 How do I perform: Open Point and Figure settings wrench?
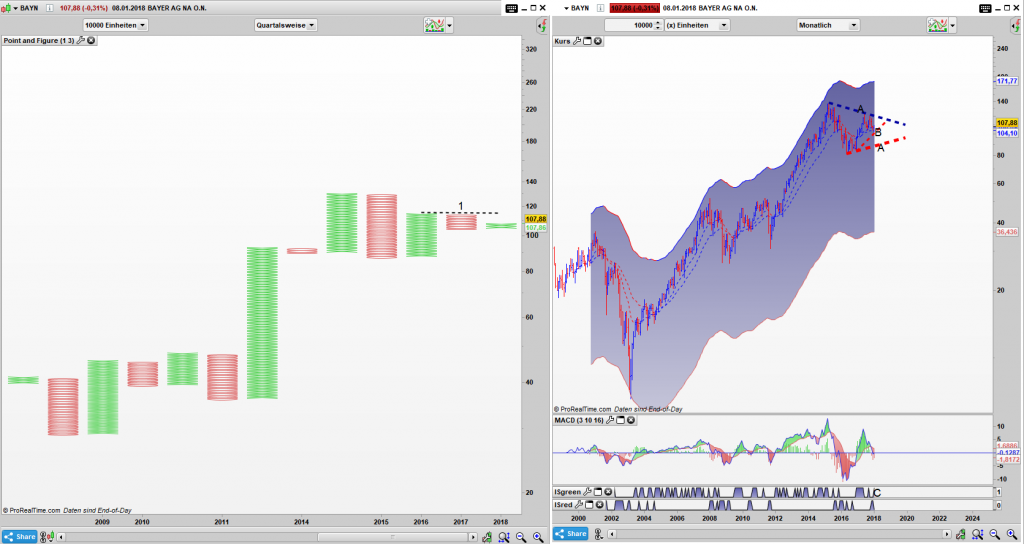tap(81, 40)
